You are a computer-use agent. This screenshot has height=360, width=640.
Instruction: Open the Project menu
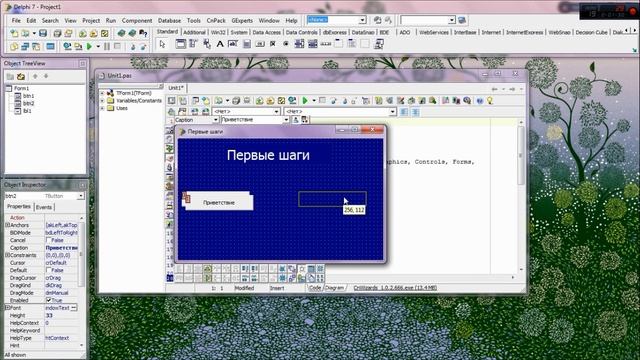(x=91, y=20)
